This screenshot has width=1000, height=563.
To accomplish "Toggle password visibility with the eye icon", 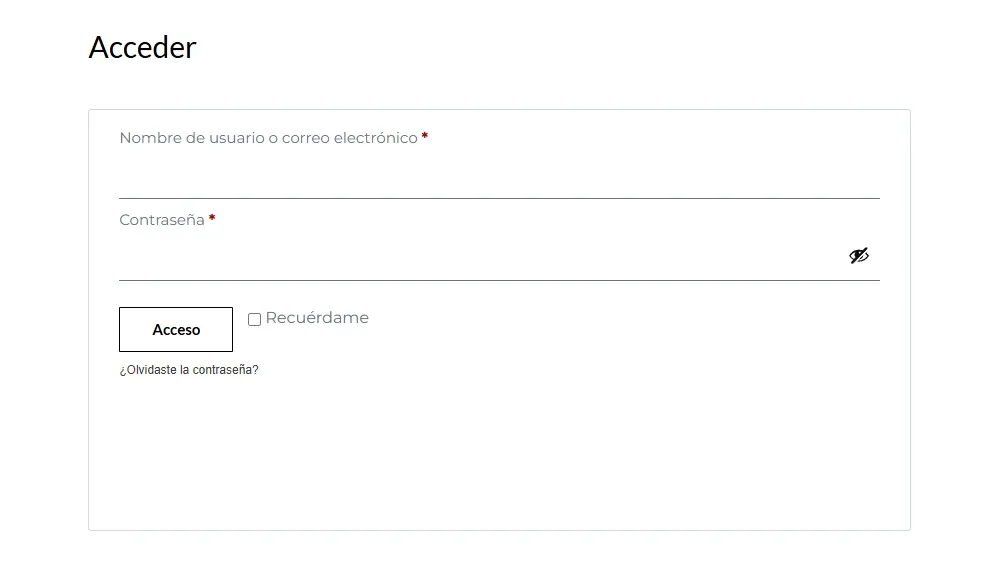I will (x=859, y=256).
